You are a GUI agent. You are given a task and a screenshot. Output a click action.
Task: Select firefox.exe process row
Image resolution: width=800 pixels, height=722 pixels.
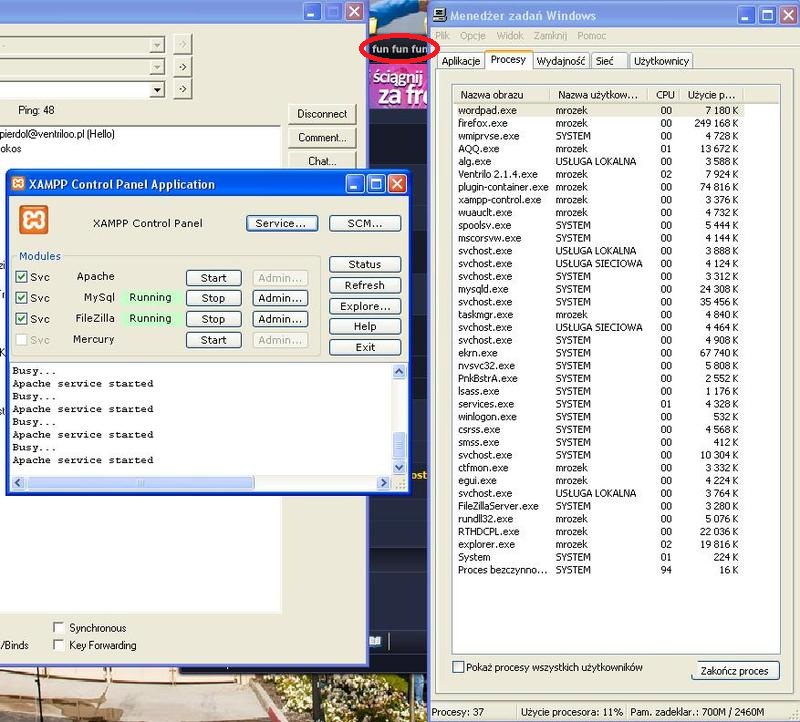pyautogui.click(x=598, y=123)
